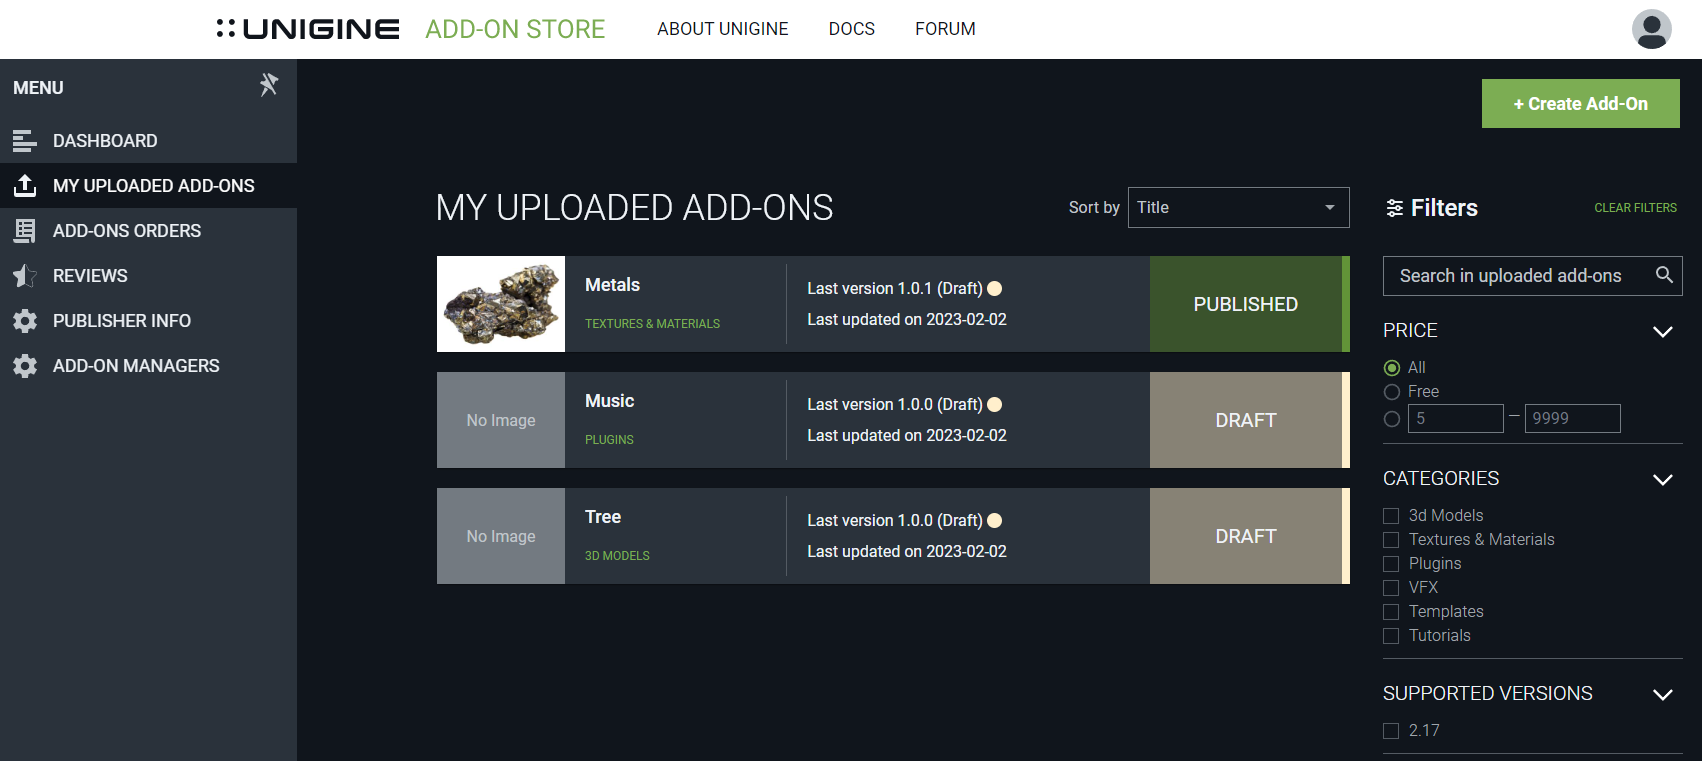1702x761 pixels.
Task: Check the Textures & Materials category box
Action: coord(1391,540)
